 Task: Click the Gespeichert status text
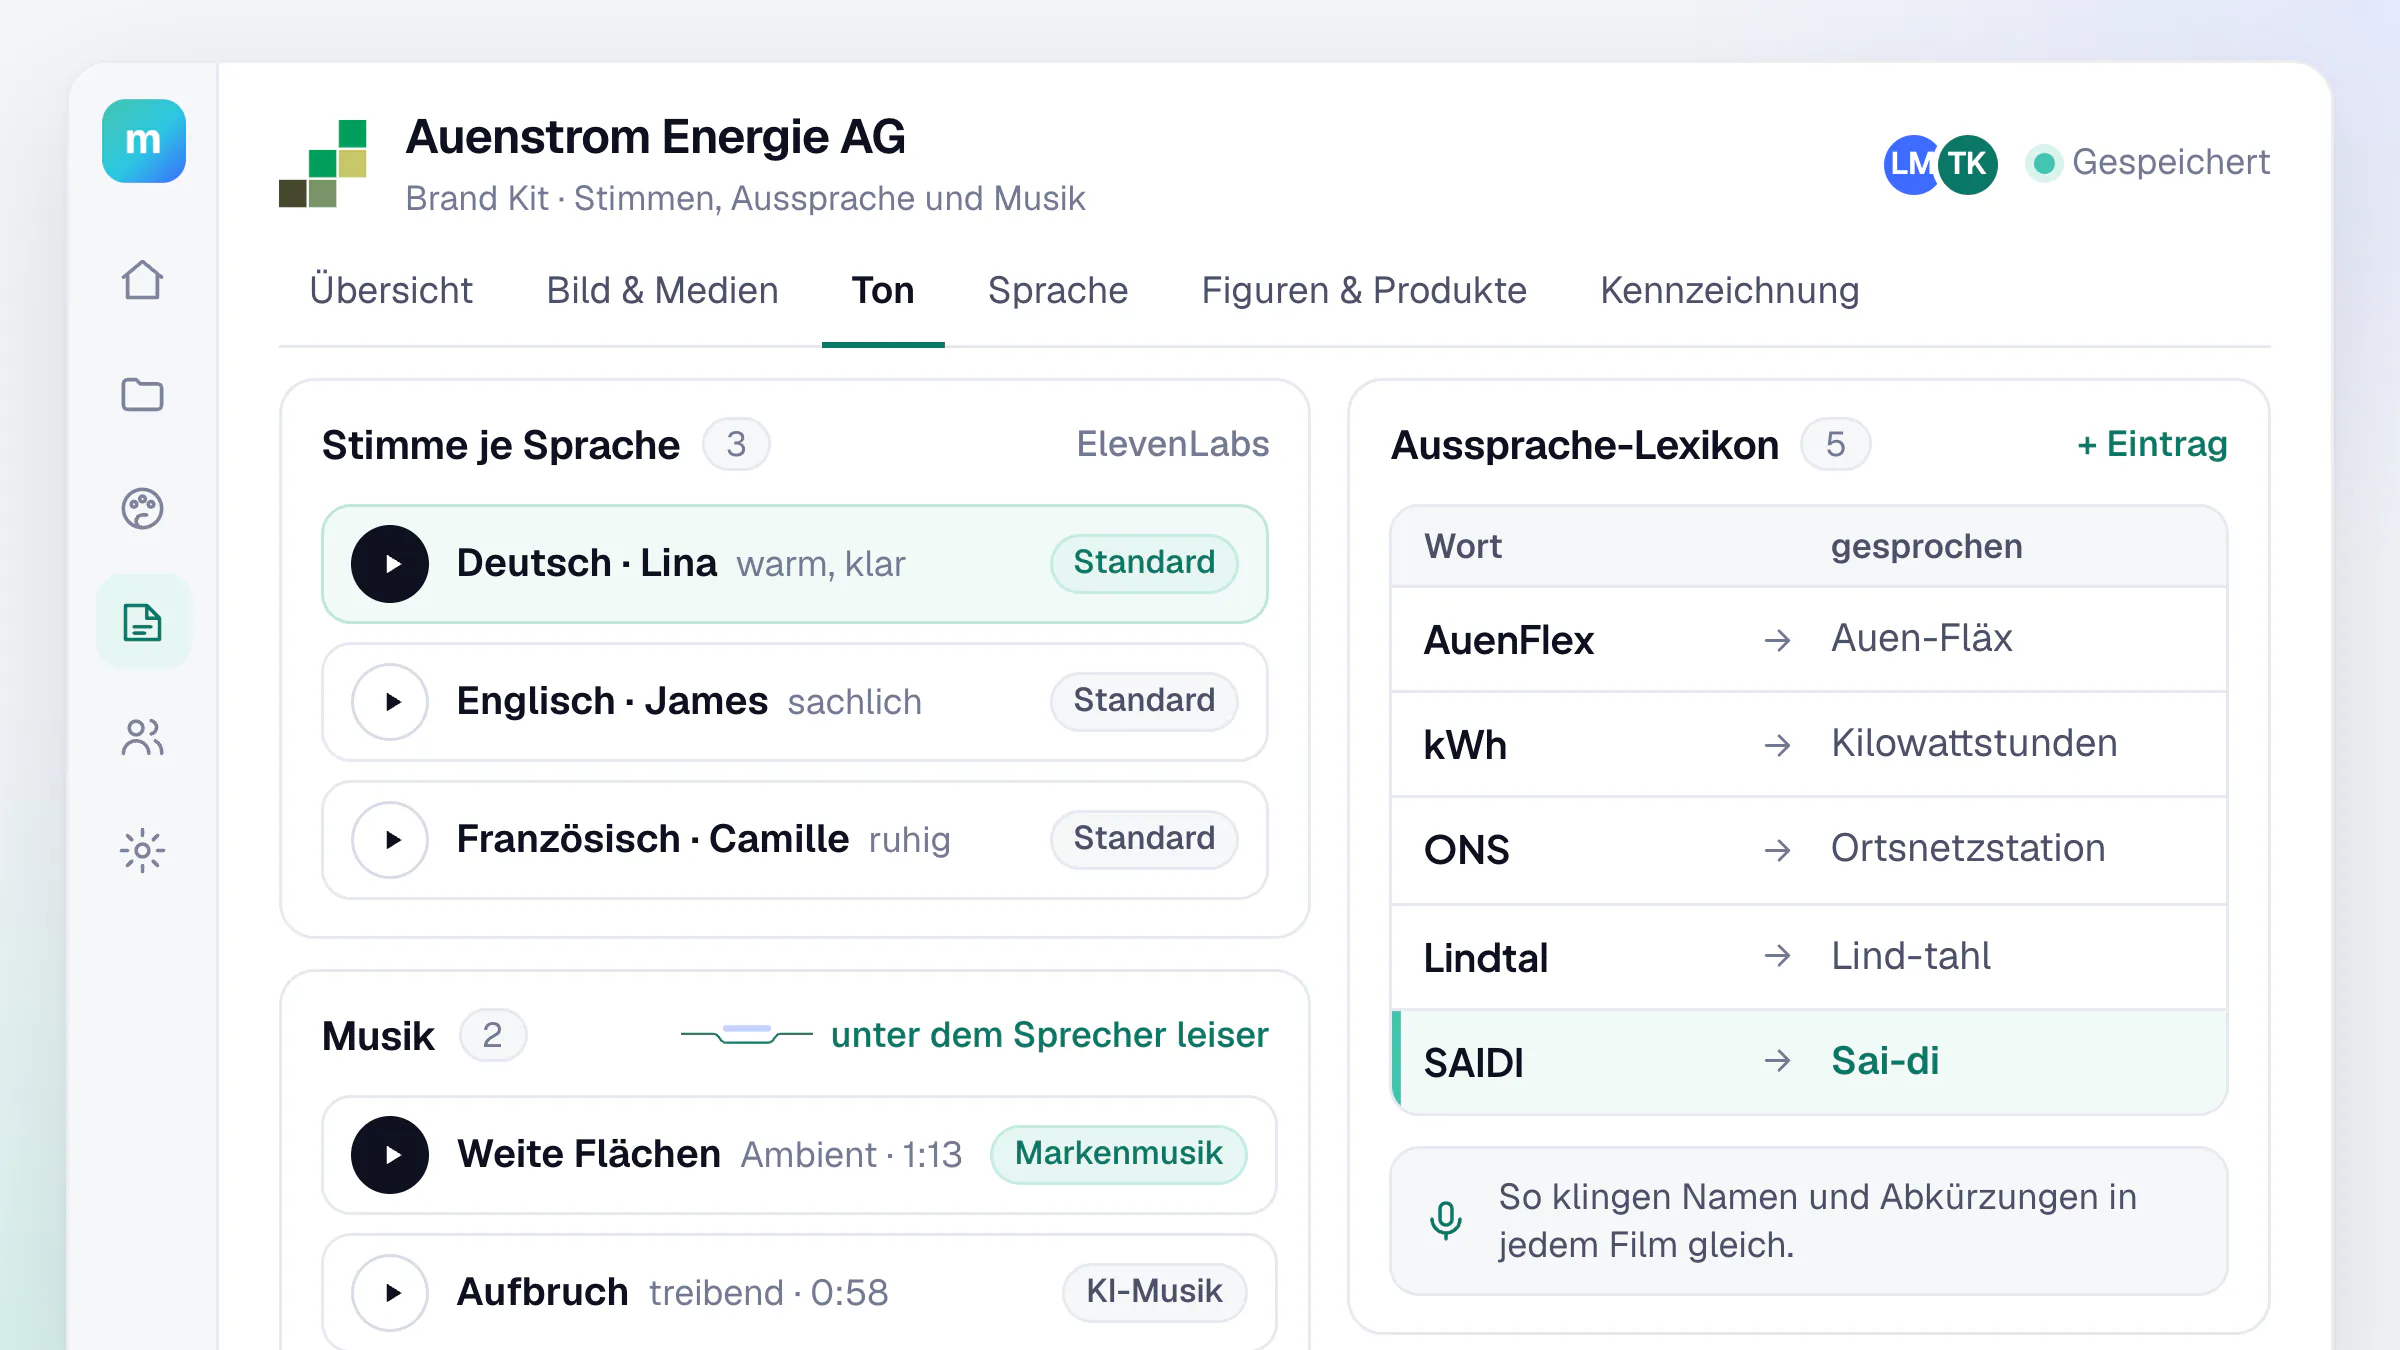point(2171,162)
